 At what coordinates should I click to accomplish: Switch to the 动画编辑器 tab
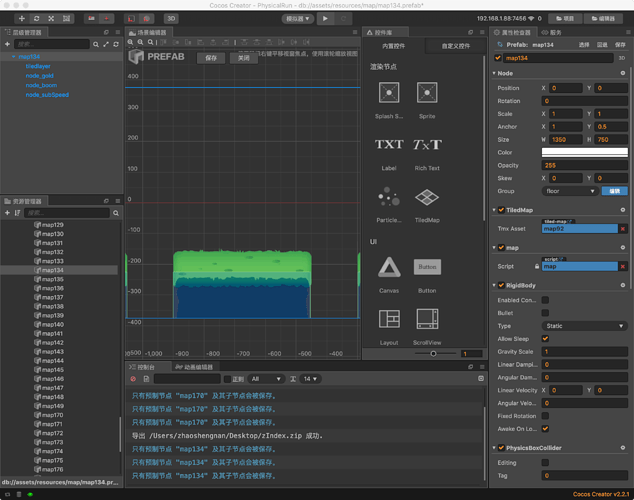tap(196, 368)
